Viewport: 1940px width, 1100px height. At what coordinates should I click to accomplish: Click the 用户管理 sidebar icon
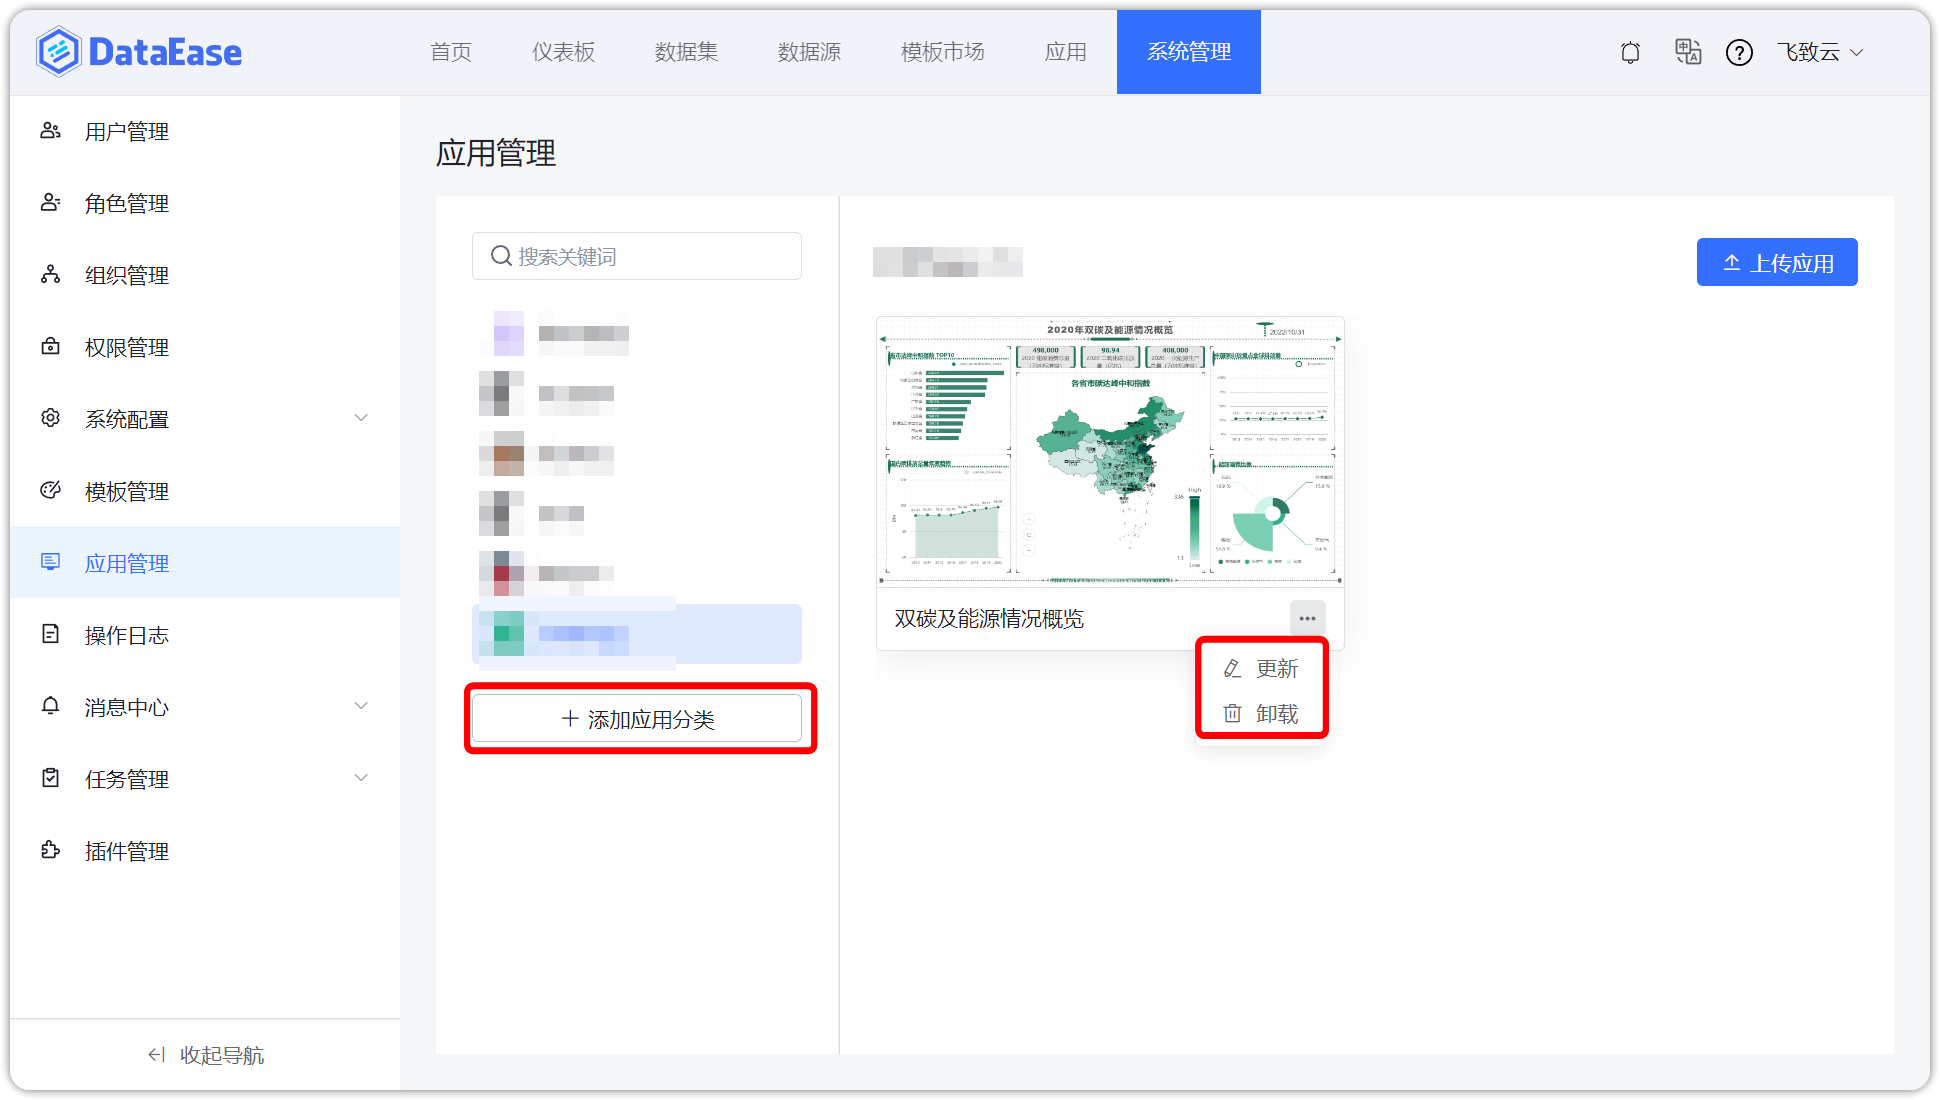point(50,131)
